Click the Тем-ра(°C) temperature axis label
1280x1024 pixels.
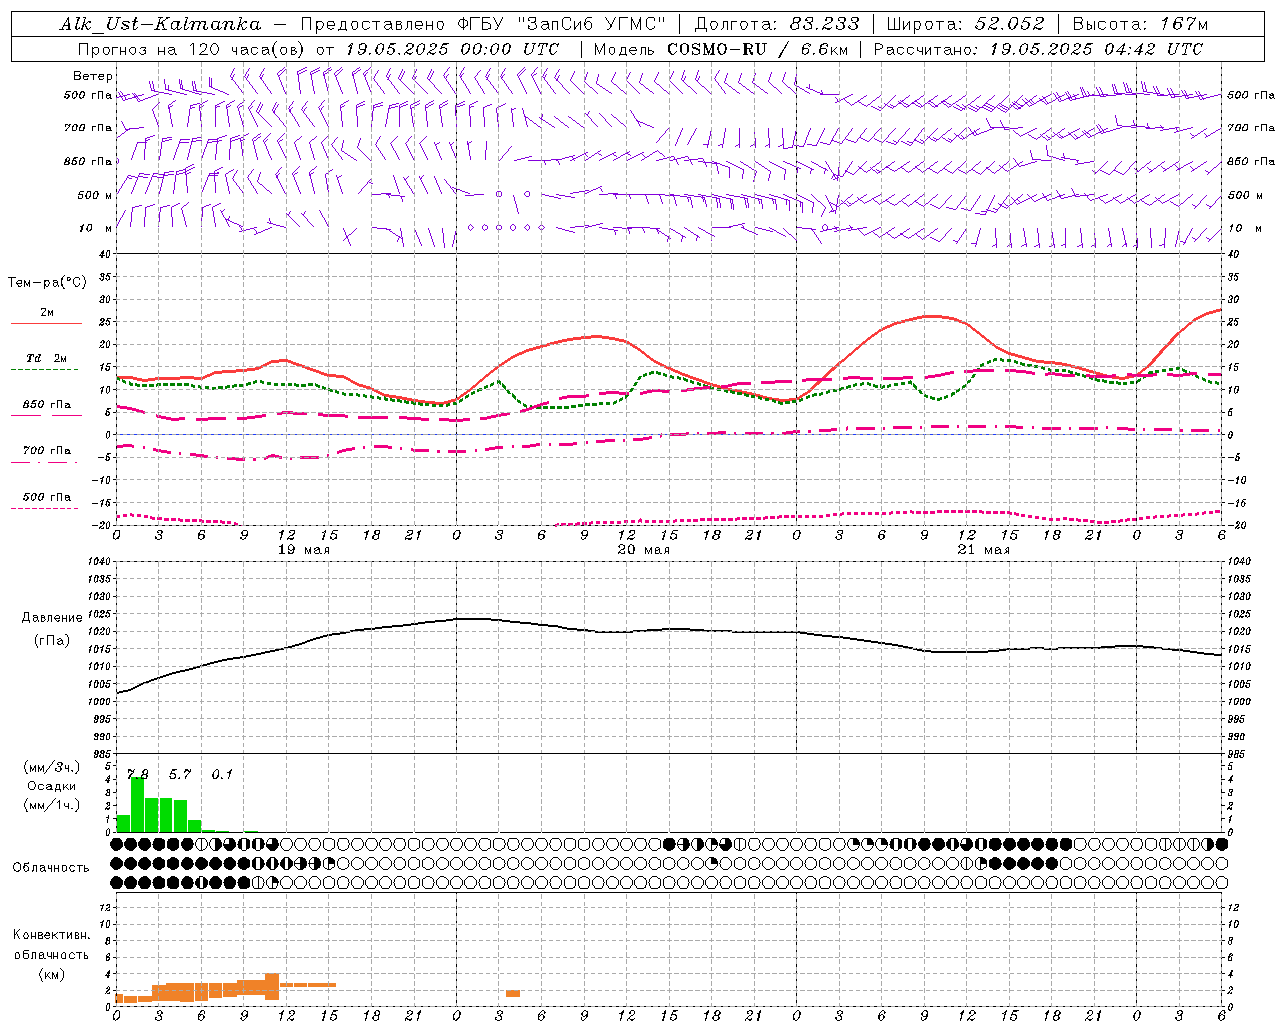(x=48, y=283)
